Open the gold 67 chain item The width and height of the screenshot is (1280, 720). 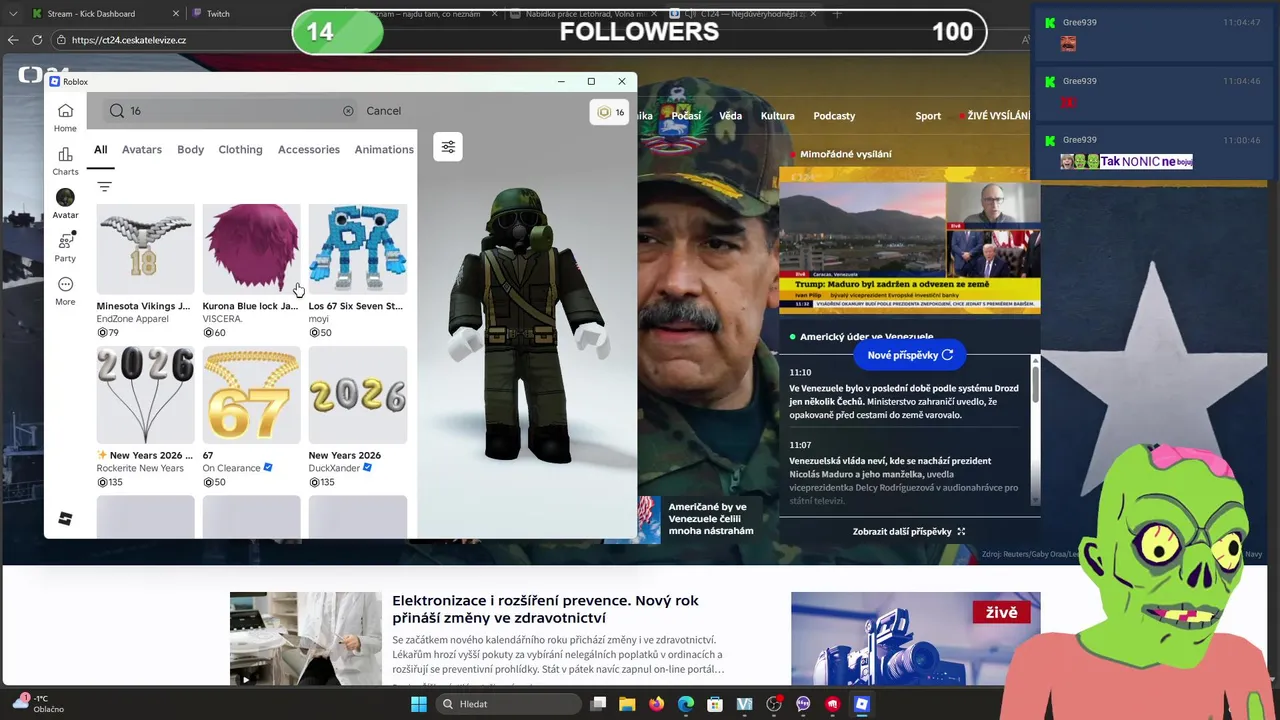coord(252,395)
